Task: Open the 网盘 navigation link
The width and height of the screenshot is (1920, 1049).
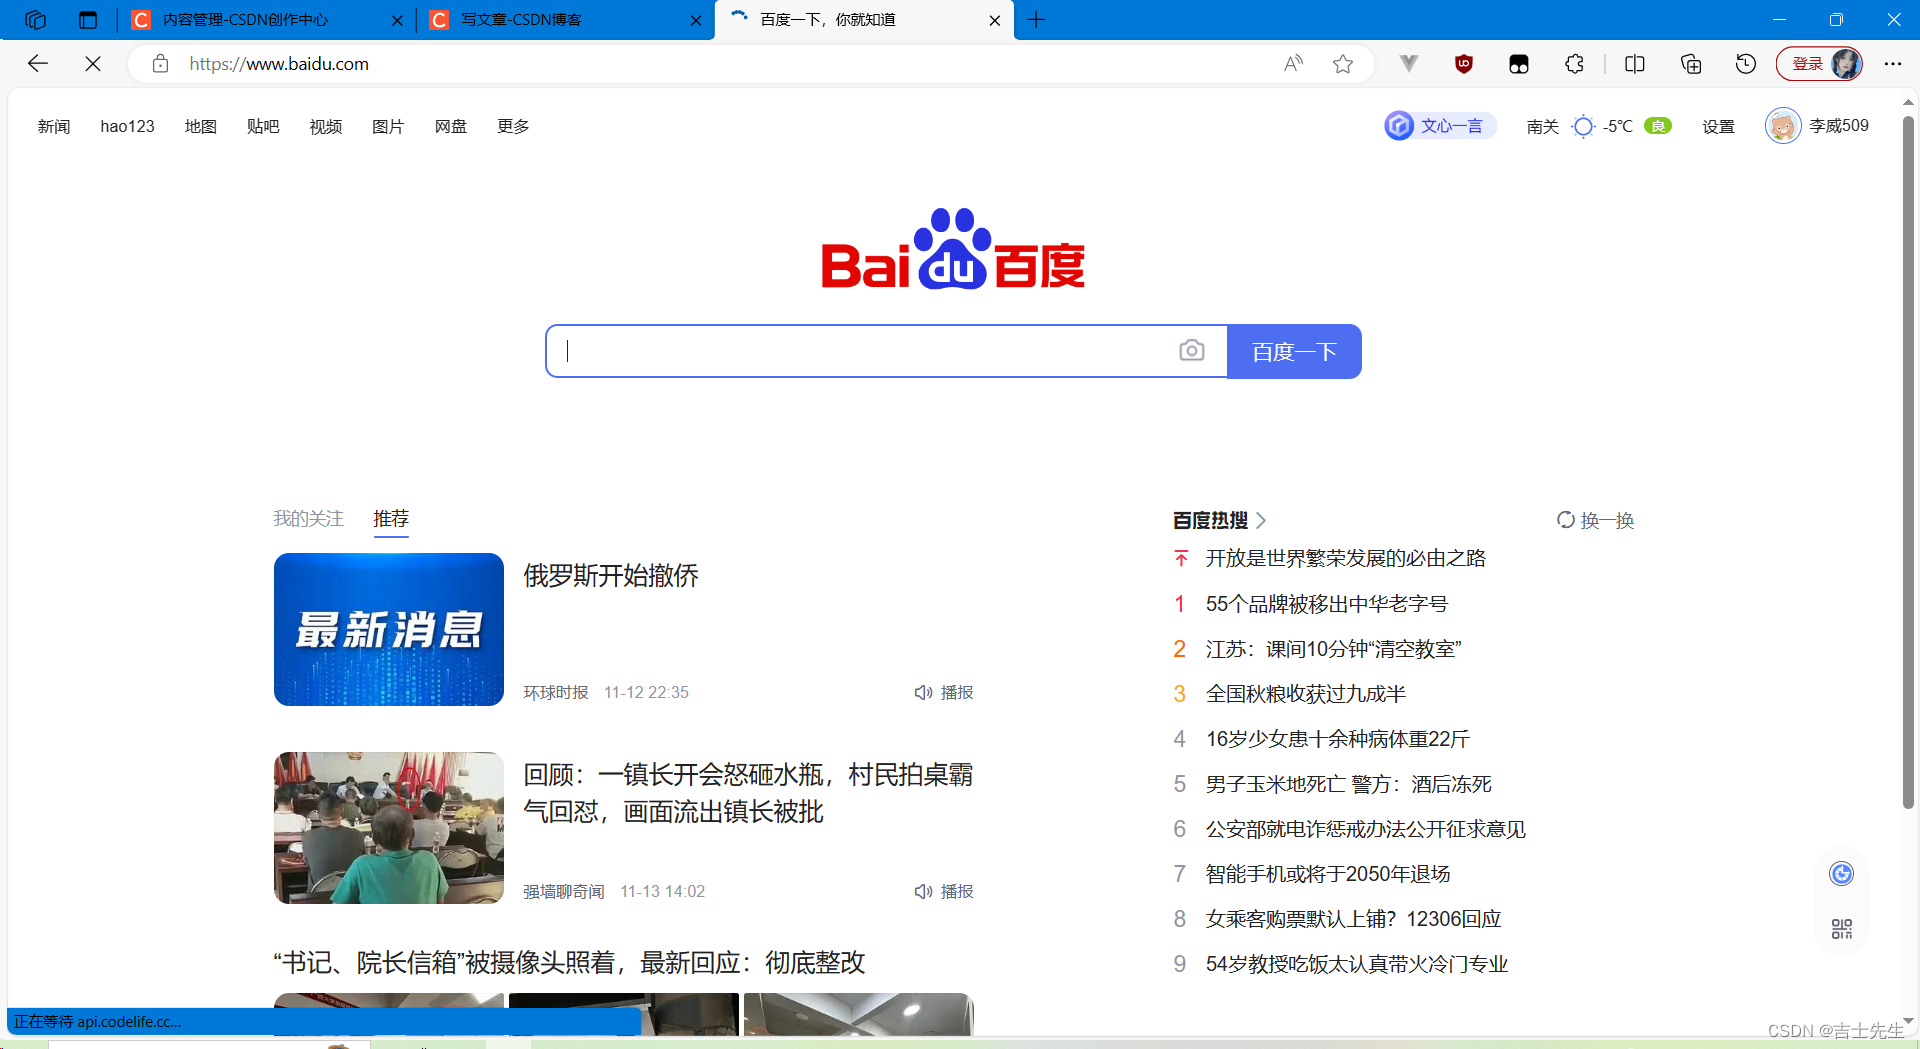Action: coord(451,126)
